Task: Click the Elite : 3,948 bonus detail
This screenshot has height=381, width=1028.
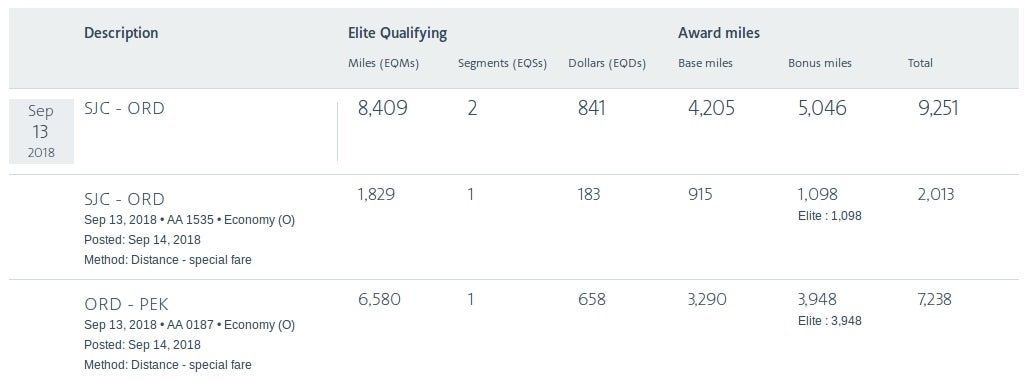Action: [x=829, y=321]
